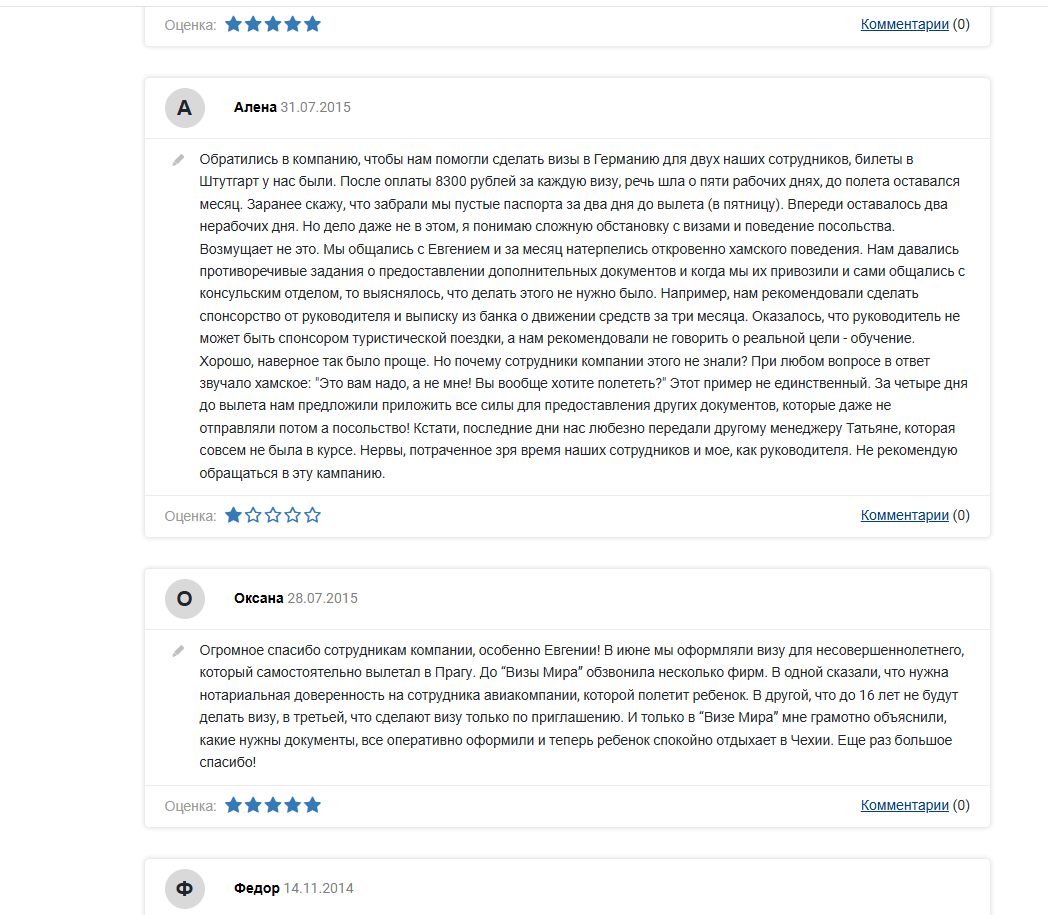Open Комментарии link under Алена's review
1048x915 pixels.
click(904, 516)
